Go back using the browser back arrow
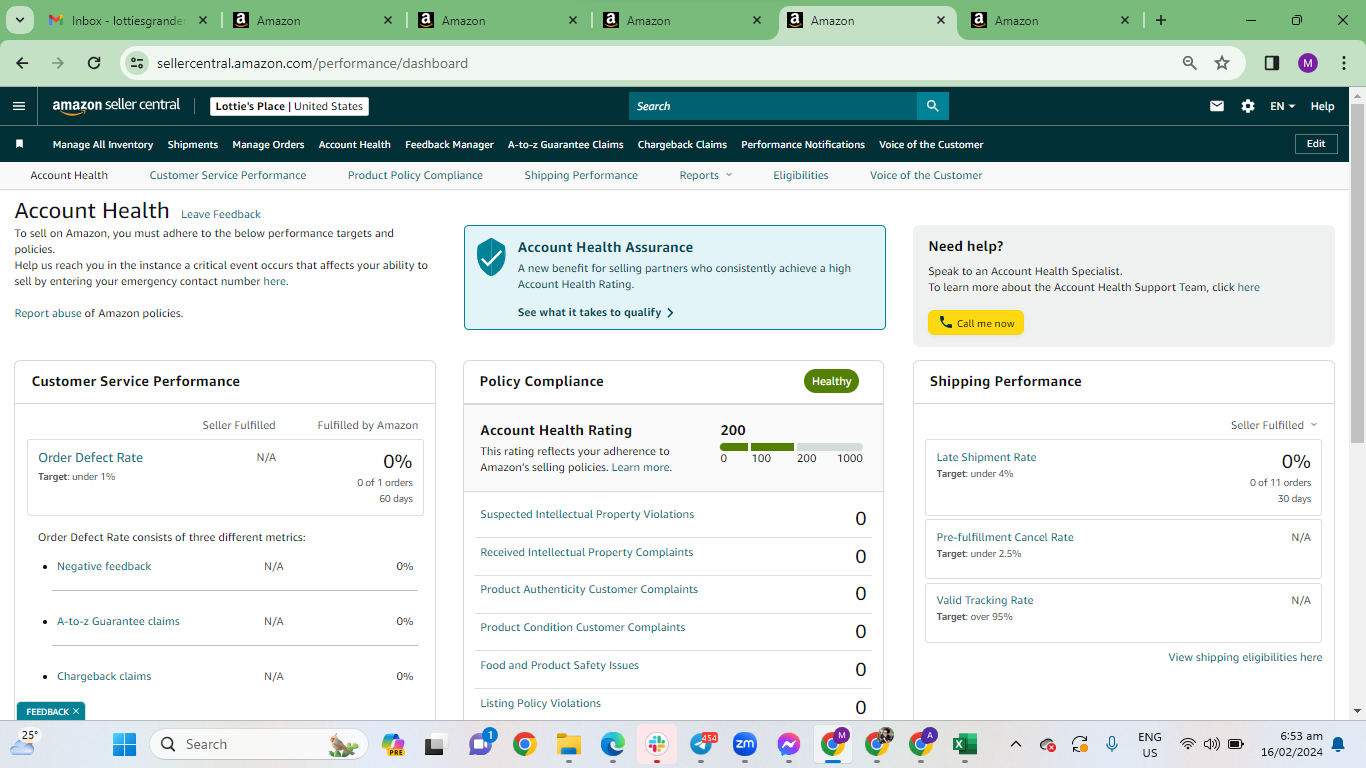The height and width of the screenshot is (768, 1366). click(22, 63)
